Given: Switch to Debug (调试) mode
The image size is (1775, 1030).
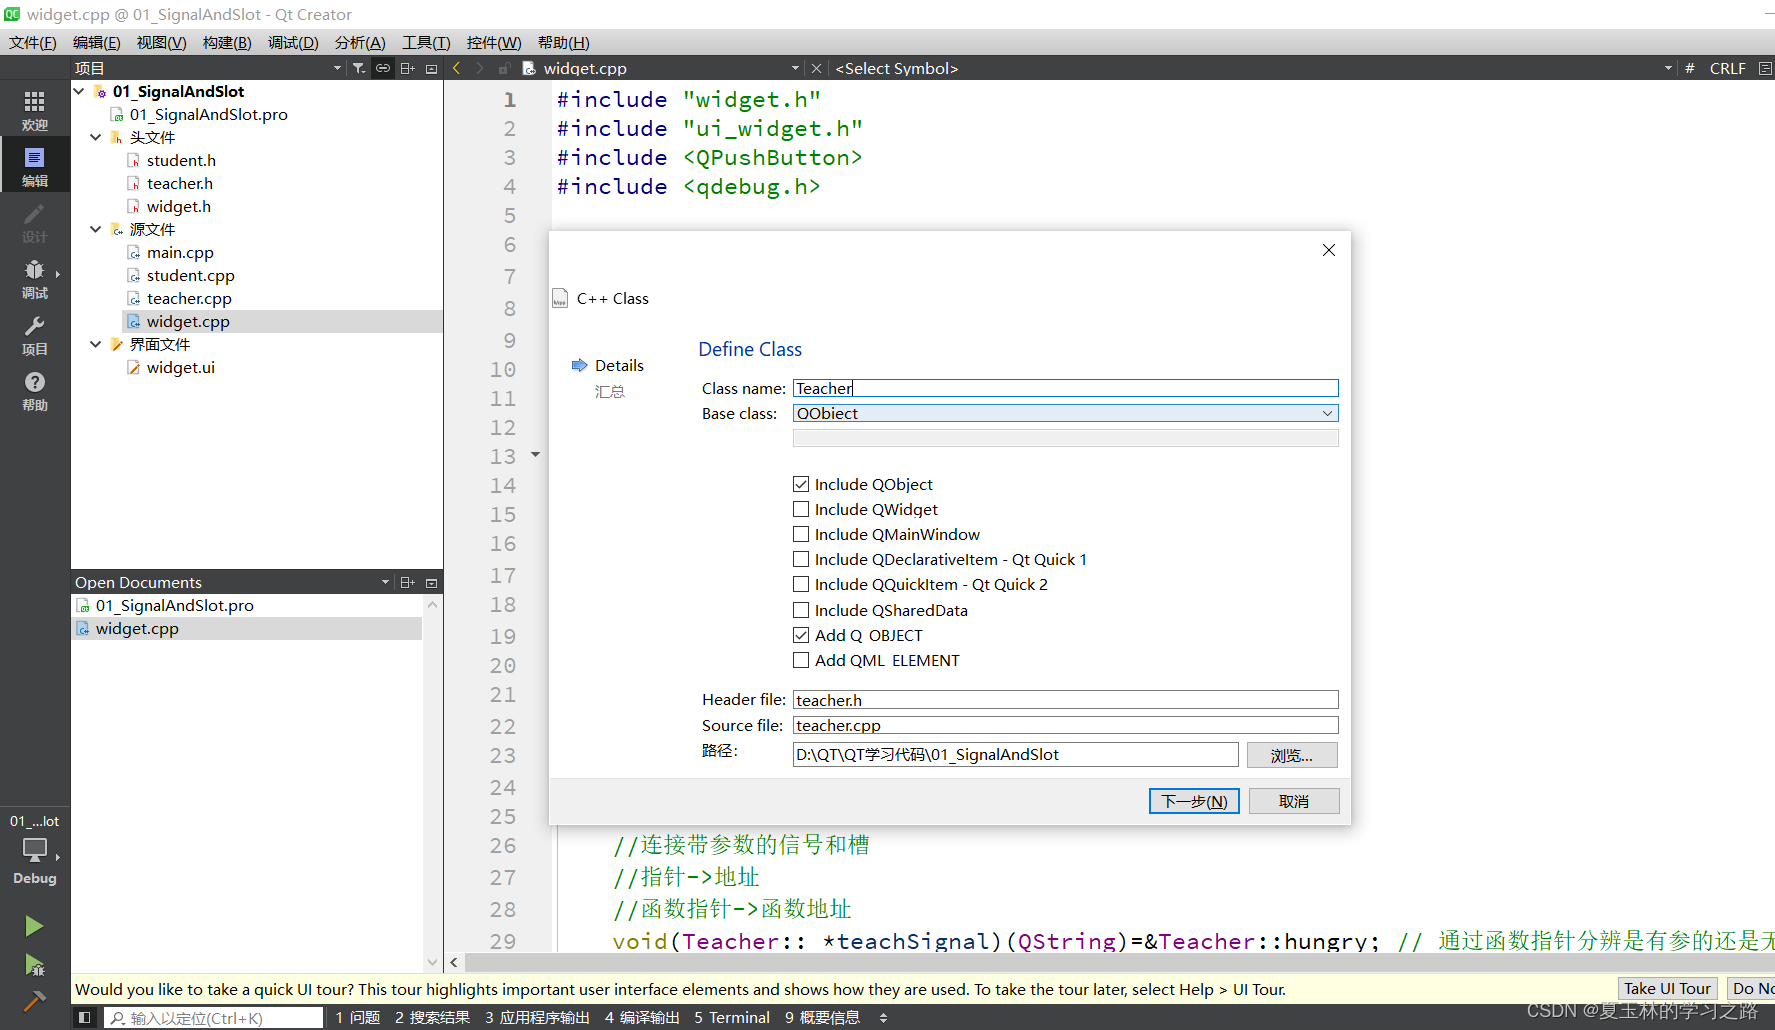Looking at the screenshot, I should click(x=35, y=278).
